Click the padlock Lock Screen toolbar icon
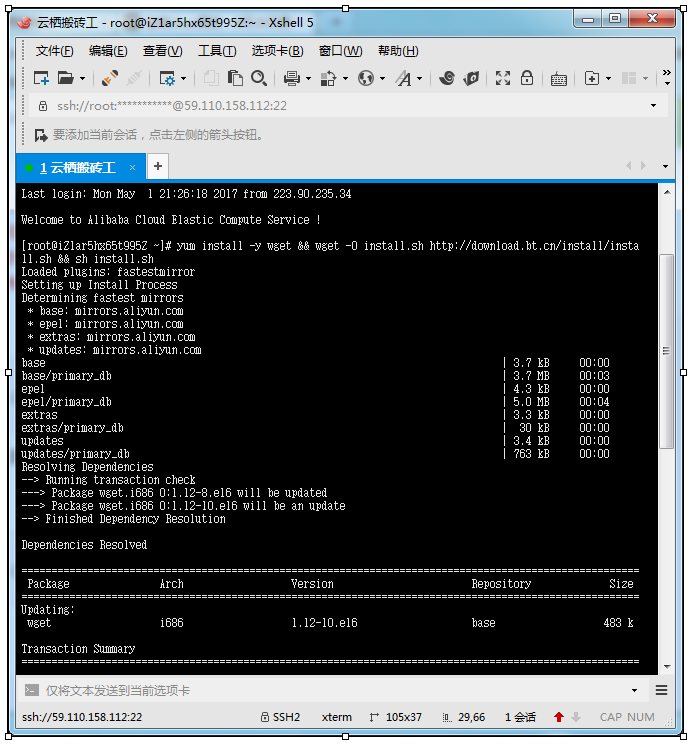The width and height of the screenshot is (691, 745). coord(527,78)
